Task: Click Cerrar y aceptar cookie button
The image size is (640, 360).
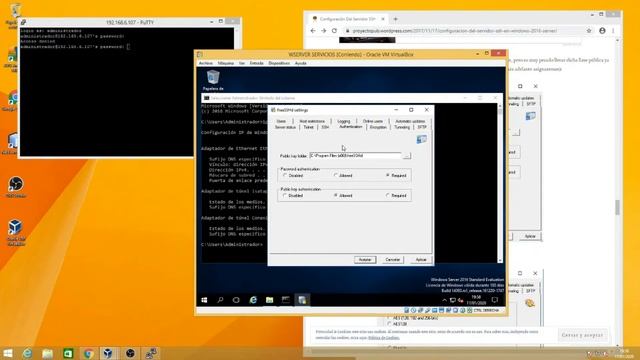Action: [x=582, y=335]
